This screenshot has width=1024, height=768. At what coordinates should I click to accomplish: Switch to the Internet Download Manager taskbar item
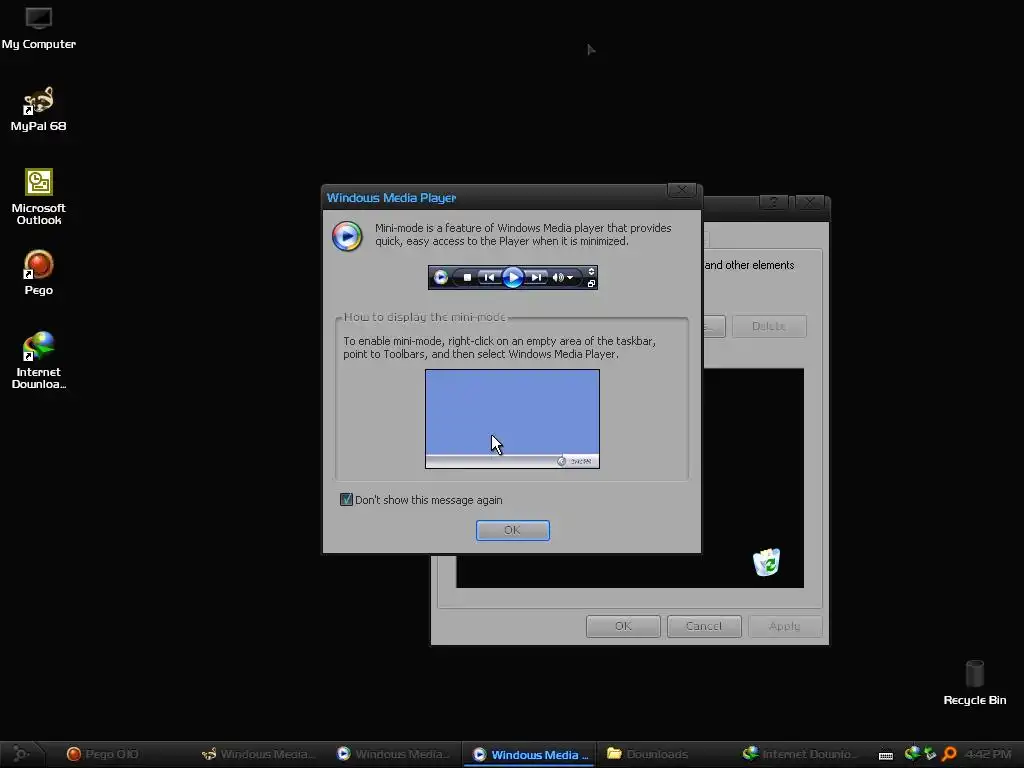pos(798,754)
